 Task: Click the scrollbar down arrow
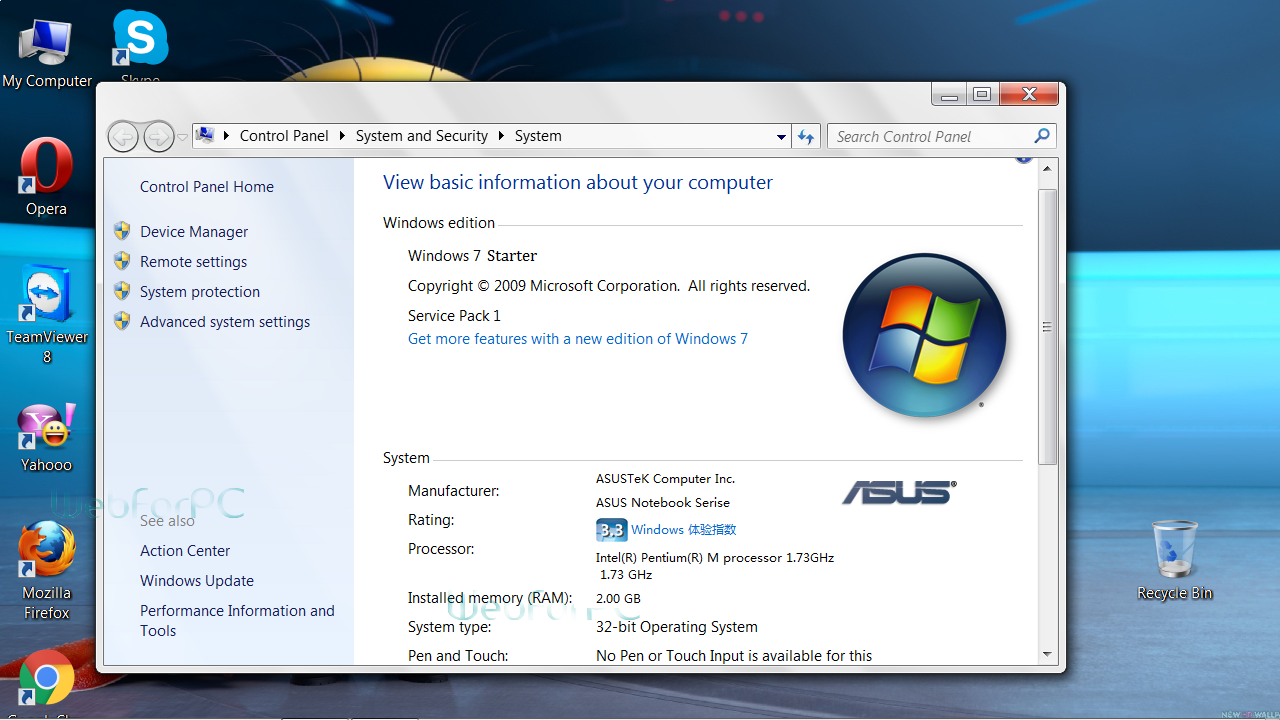1048,654
